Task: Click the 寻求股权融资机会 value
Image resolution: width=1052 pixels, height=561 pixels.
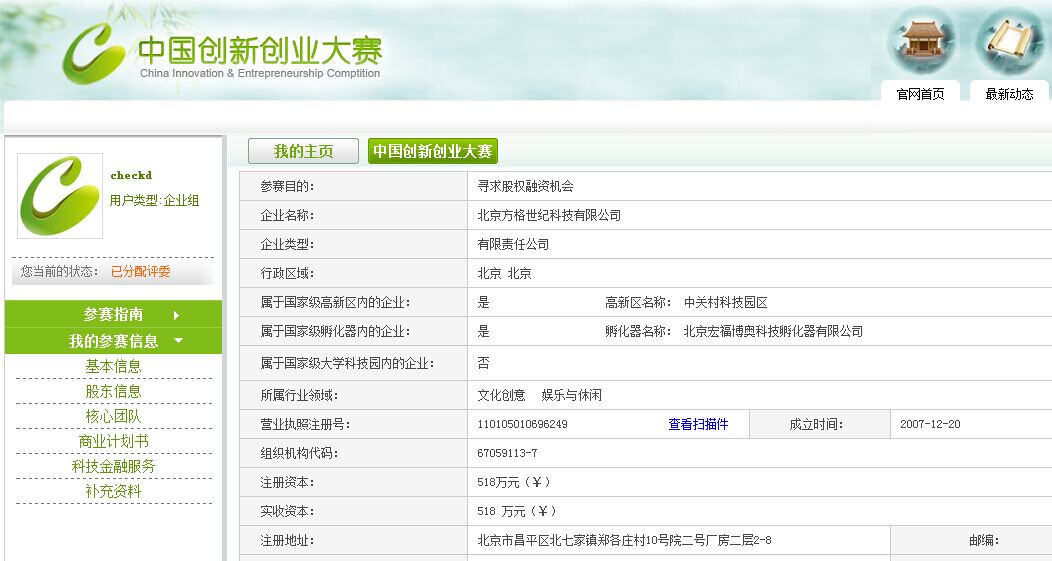Action: (x=525, y=186)
